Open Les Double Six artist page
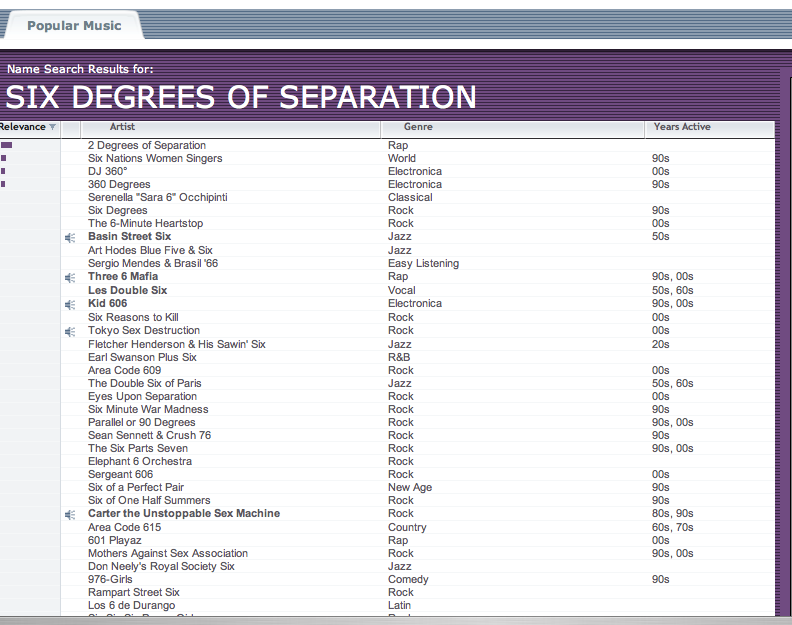Viewport: 792px width, 625px height. point(127,290)
